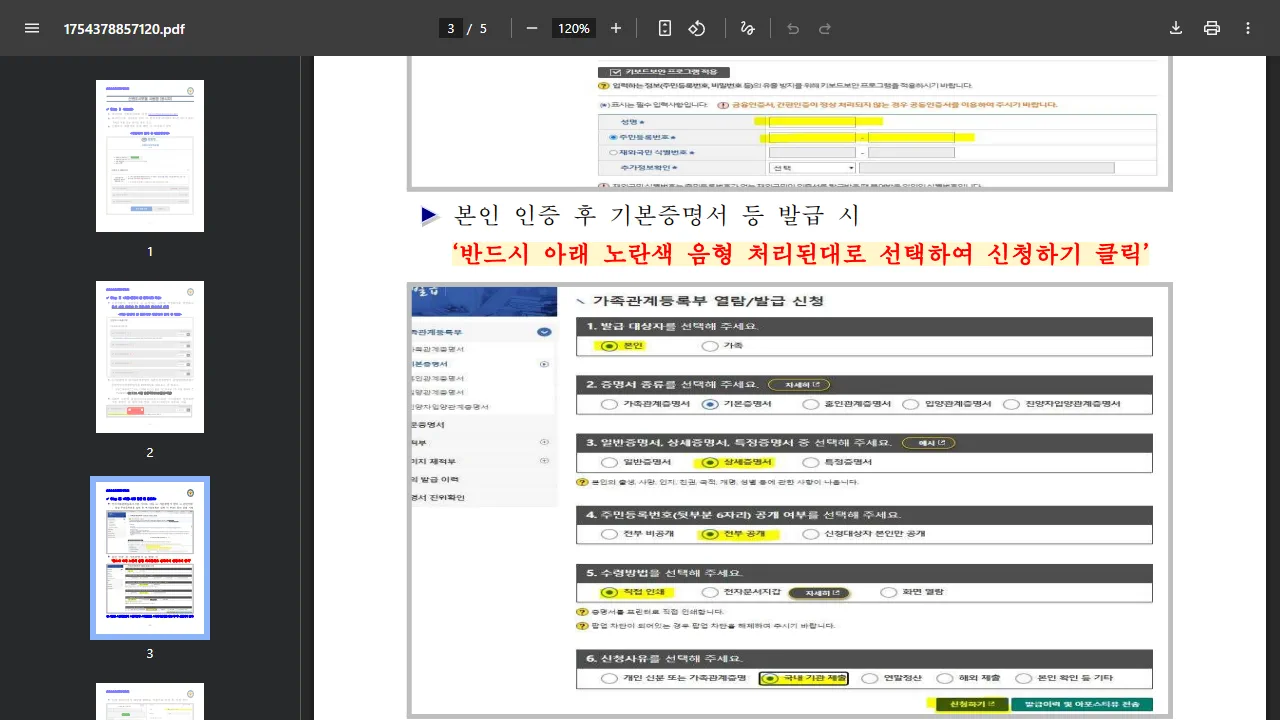Viewport: 1280px width, 720px height.
Task: Click the 신청하기 button
Action: (x=972, y=704)
